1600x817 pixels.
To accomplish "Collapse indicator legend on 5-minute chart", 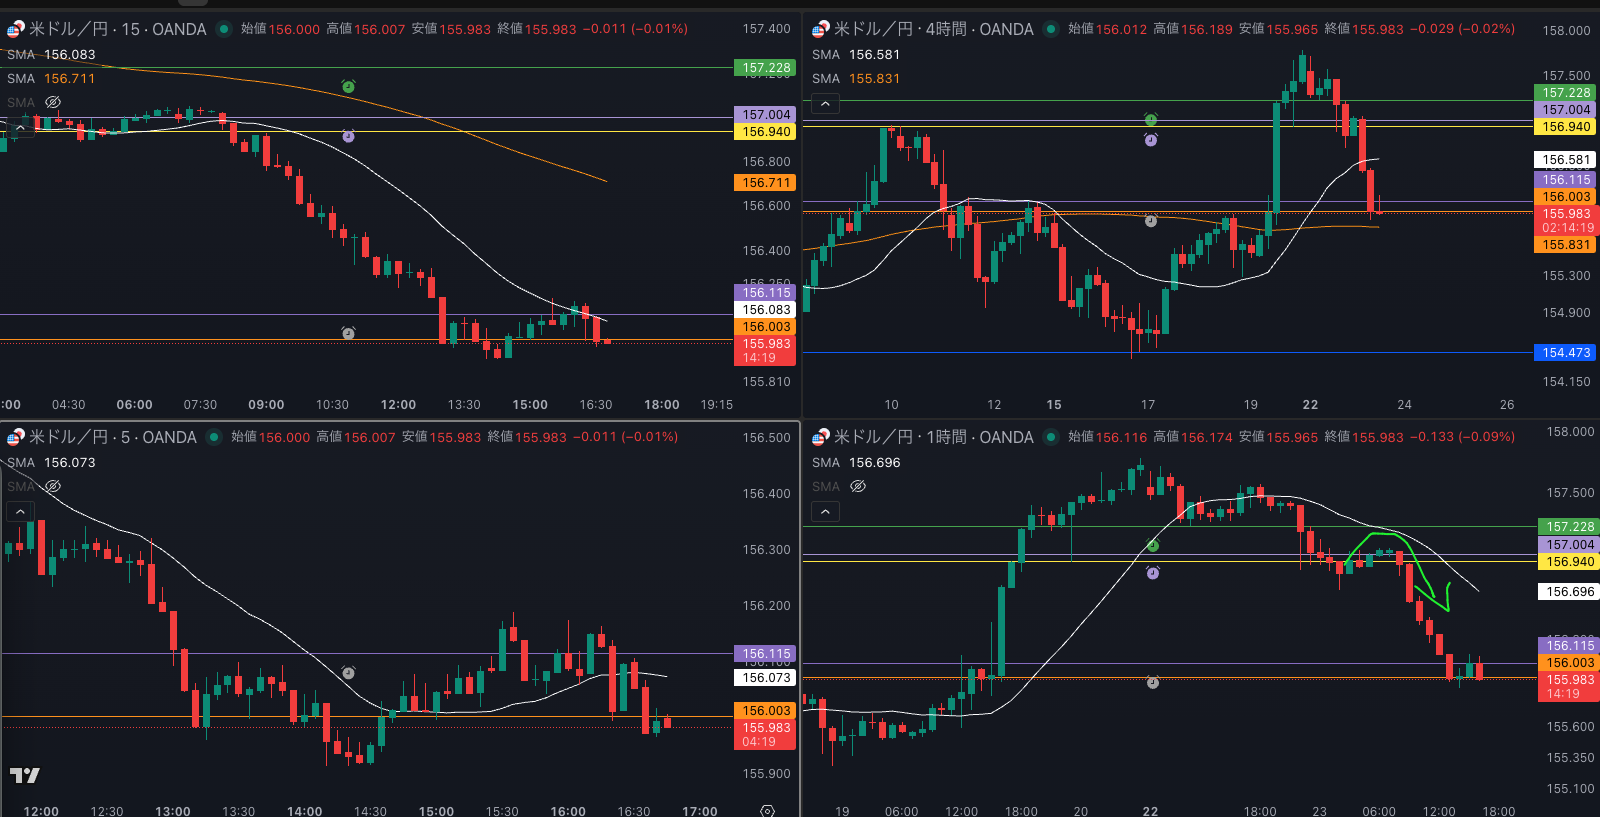I will click(20, 511).
